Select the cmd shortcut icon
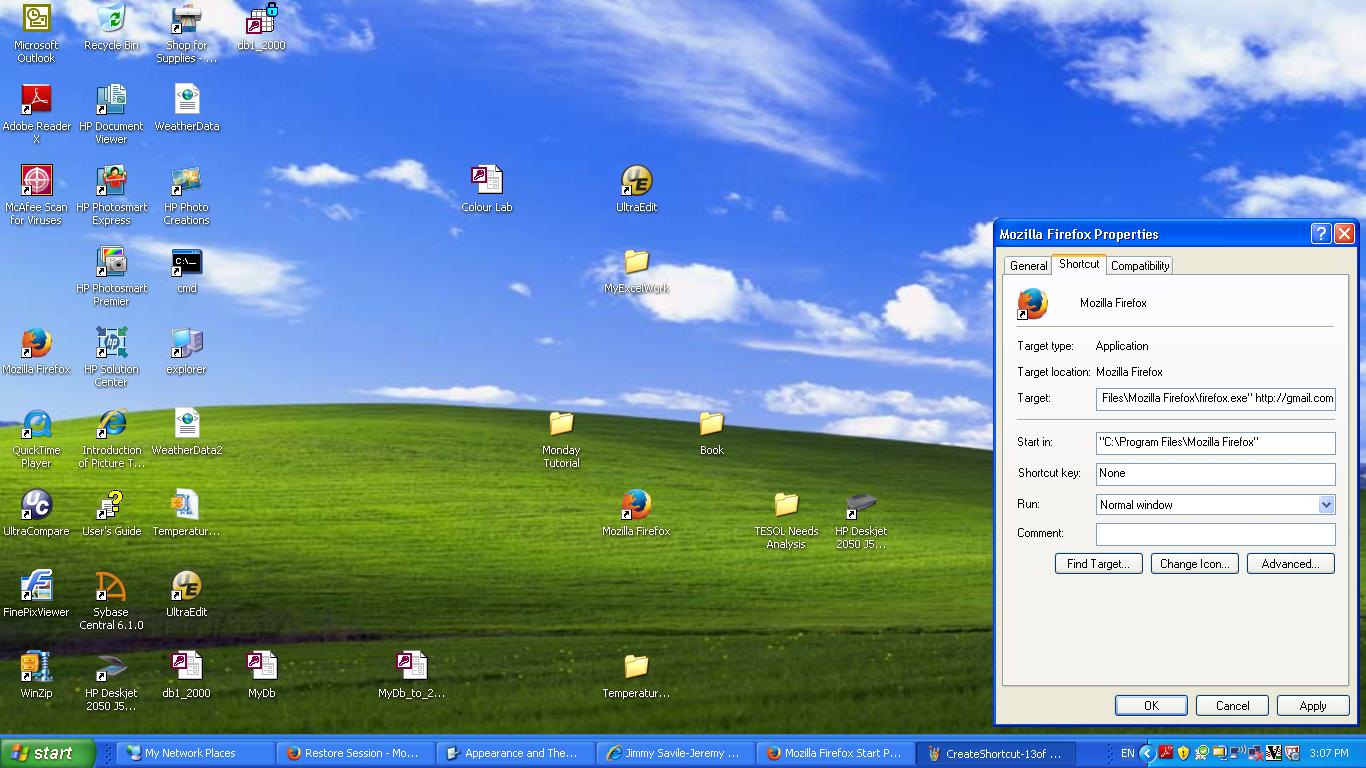The width and height of the screenshot is (1366, 768). (186, 263)
